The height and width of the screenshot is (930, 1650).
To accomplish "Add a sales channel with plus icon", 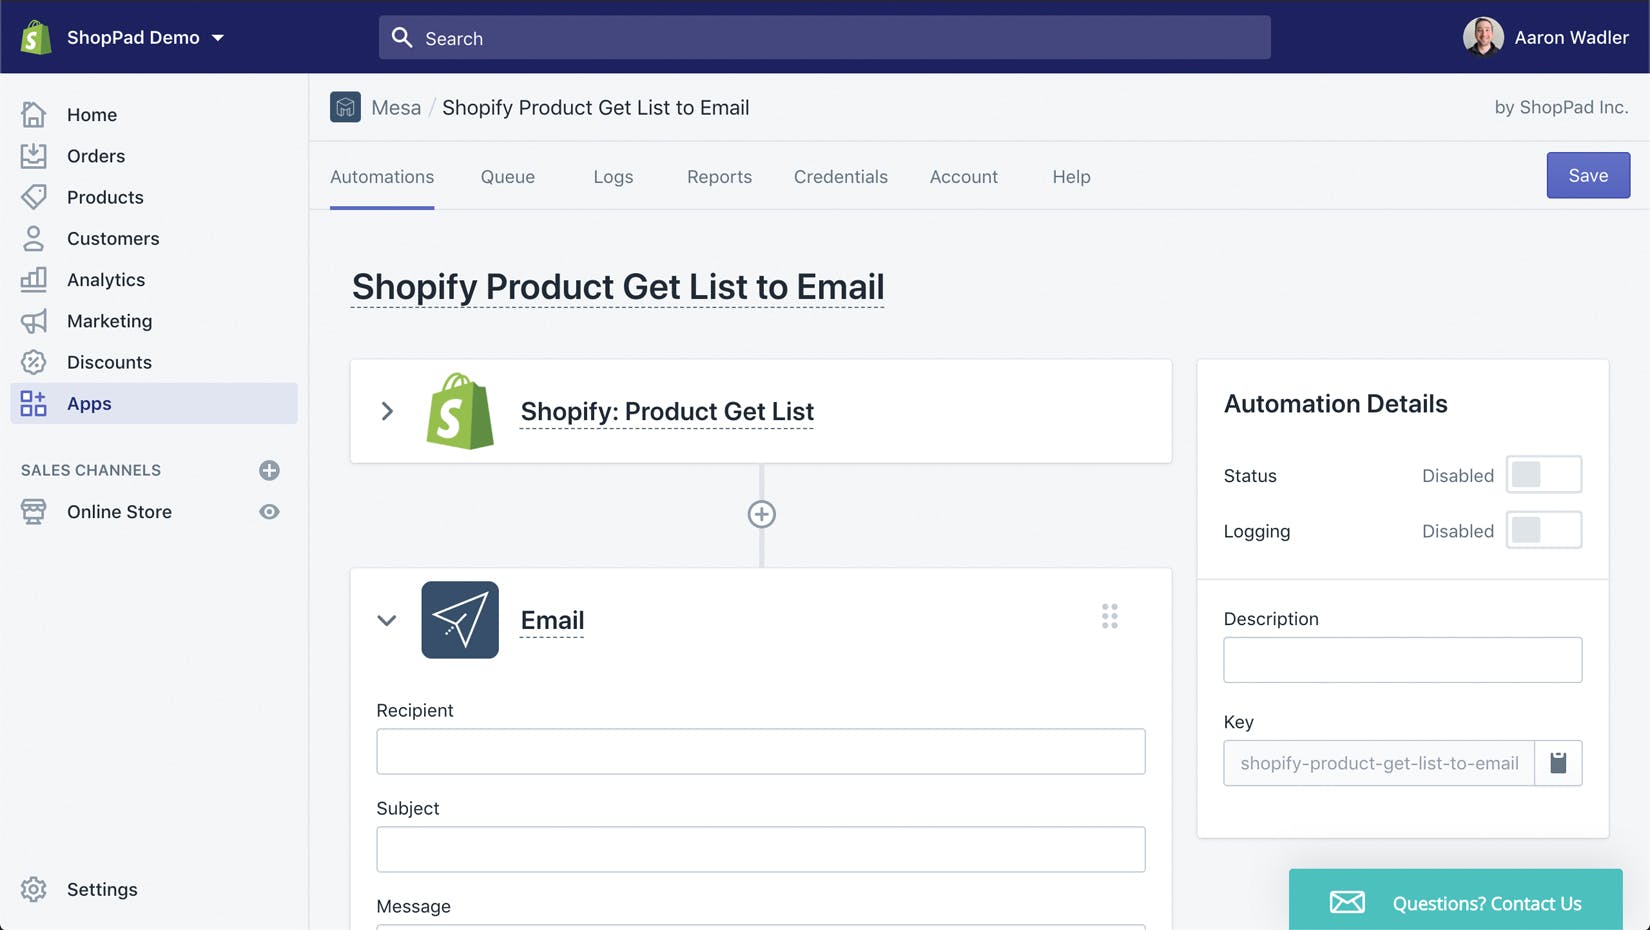I will (x=269, y=470).
